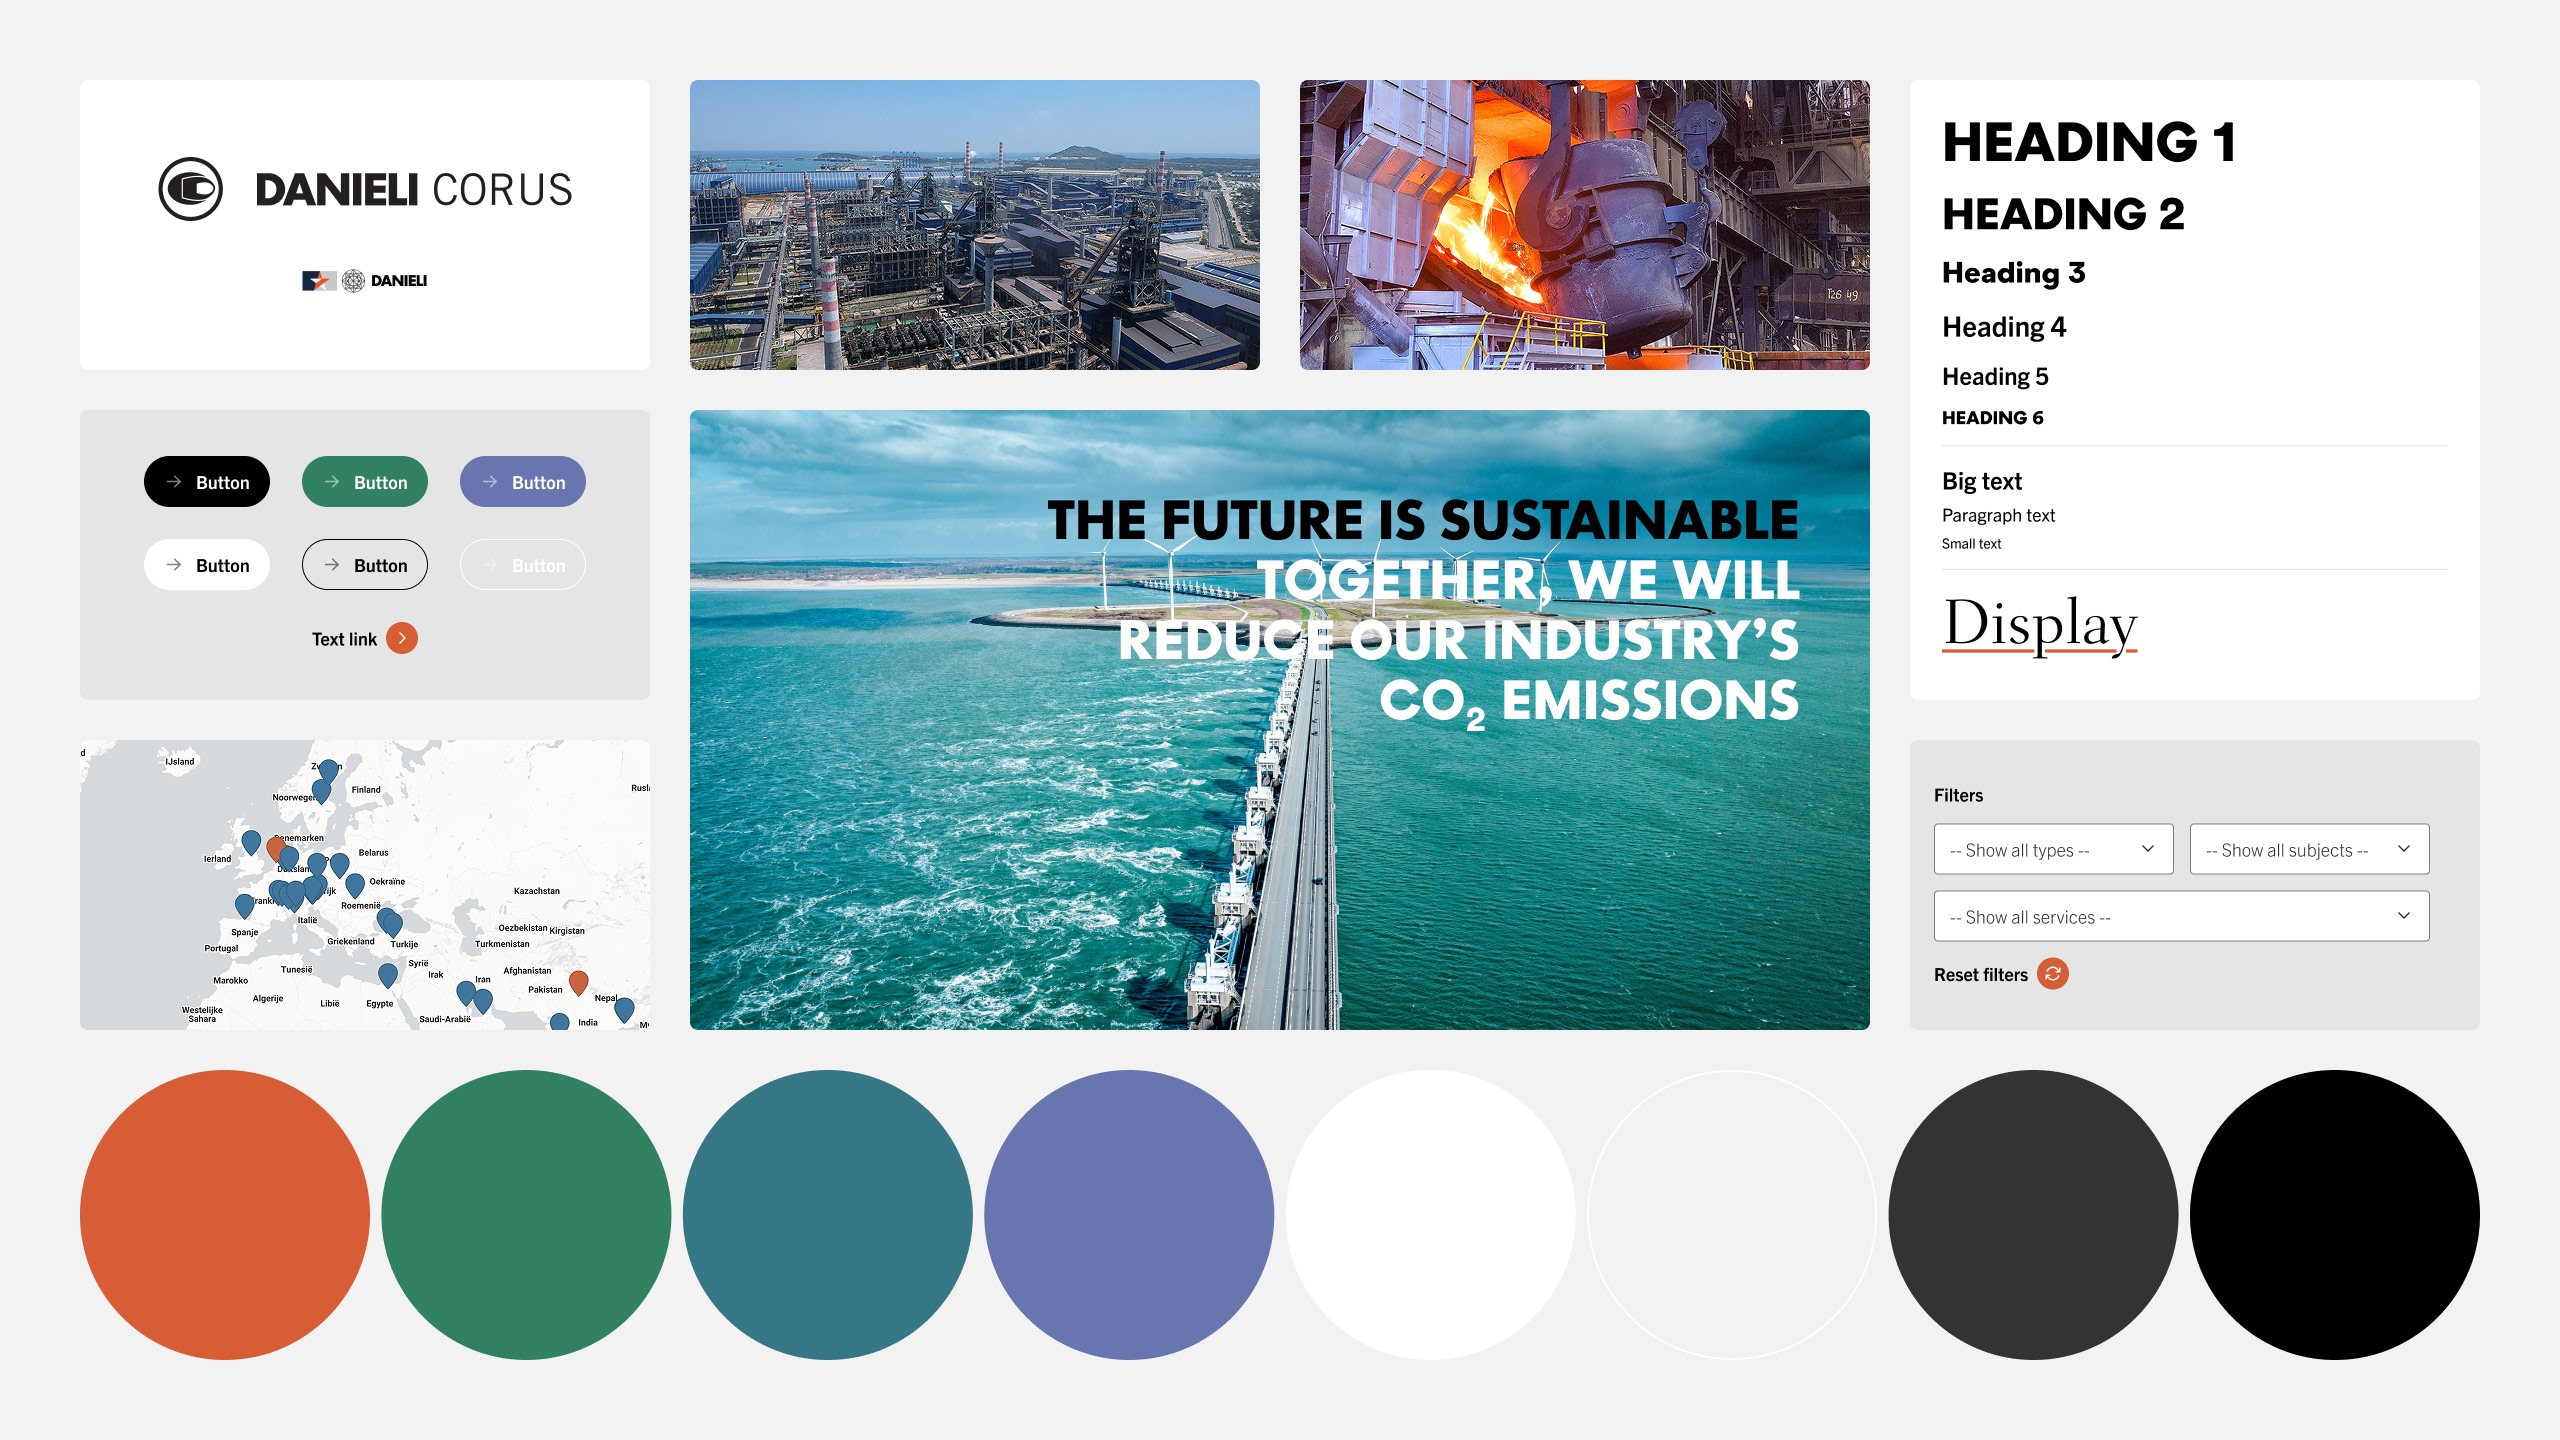The image size is (2560, 1440).
Task: Select the teal color swatch circle
Action: 827,1214
